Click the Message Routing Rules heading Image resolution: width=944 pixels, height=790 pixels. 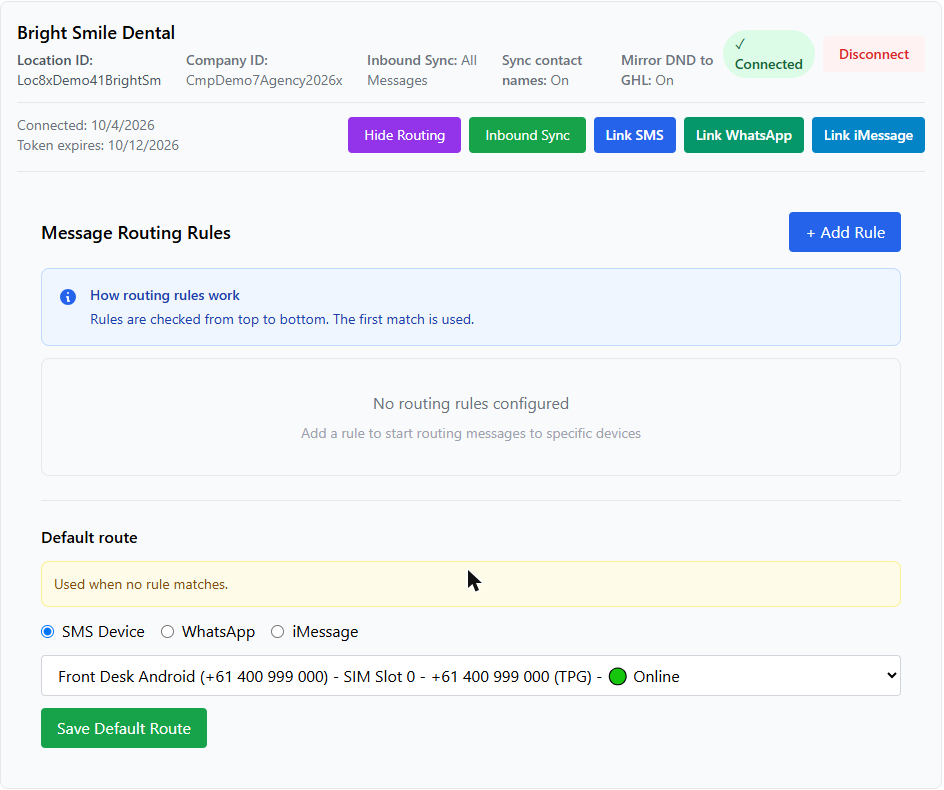136,233
